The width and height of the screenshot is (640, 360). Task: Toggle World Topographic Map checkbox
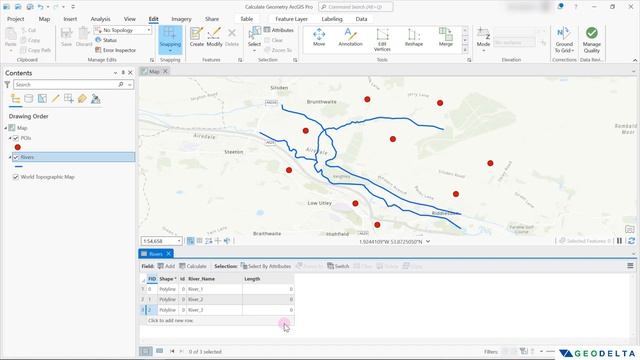pyautogui.click(x=16, y=177)
